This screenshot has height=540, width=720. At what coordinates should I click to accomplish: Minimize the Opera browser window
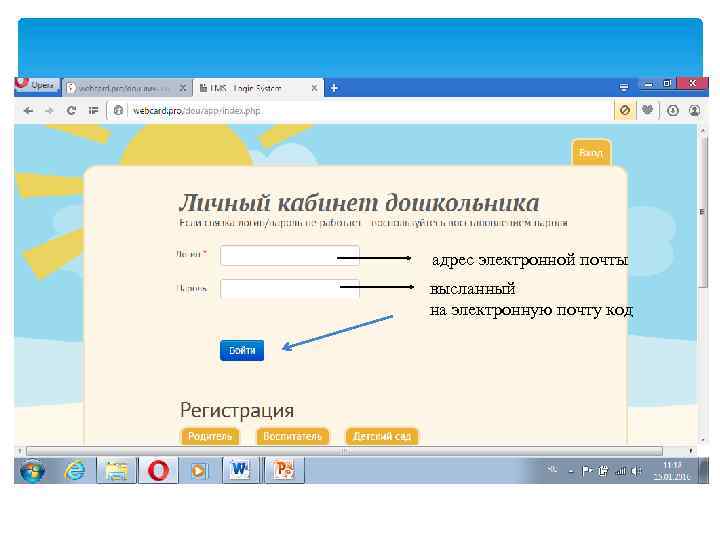[x=648, y=84]
